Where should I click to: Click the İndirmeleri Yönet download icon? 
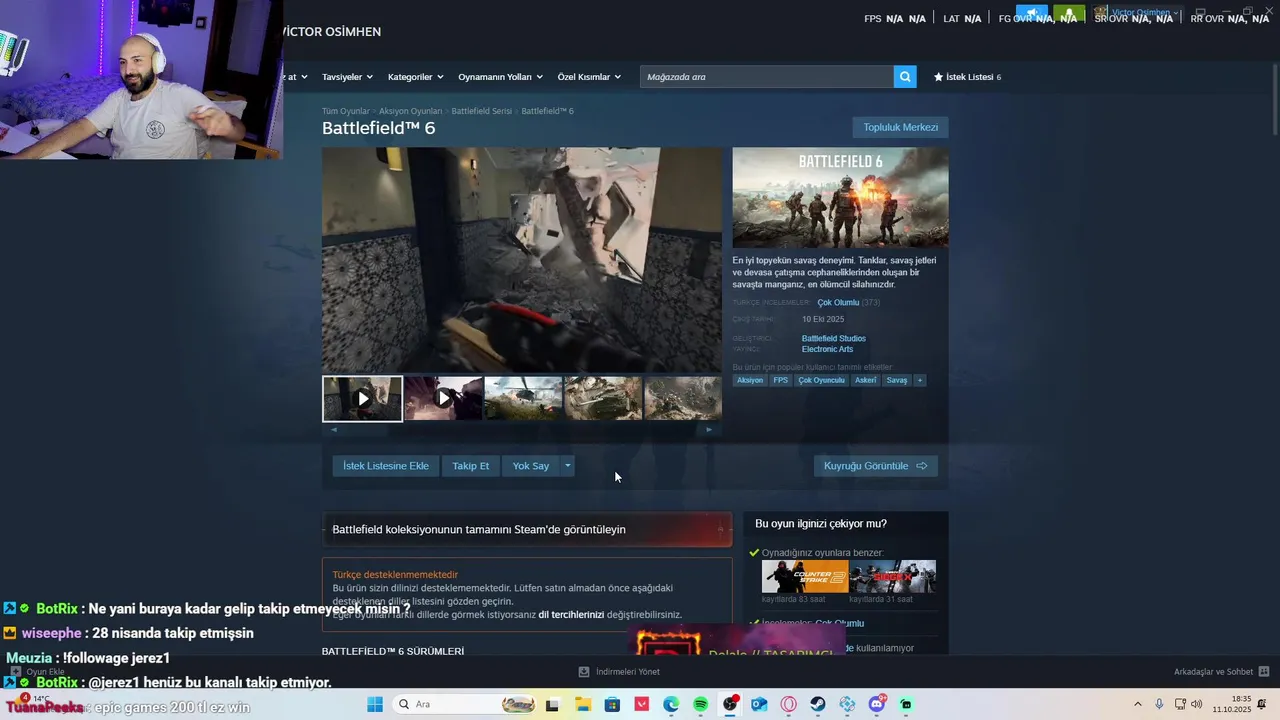(x=584, y=671)
